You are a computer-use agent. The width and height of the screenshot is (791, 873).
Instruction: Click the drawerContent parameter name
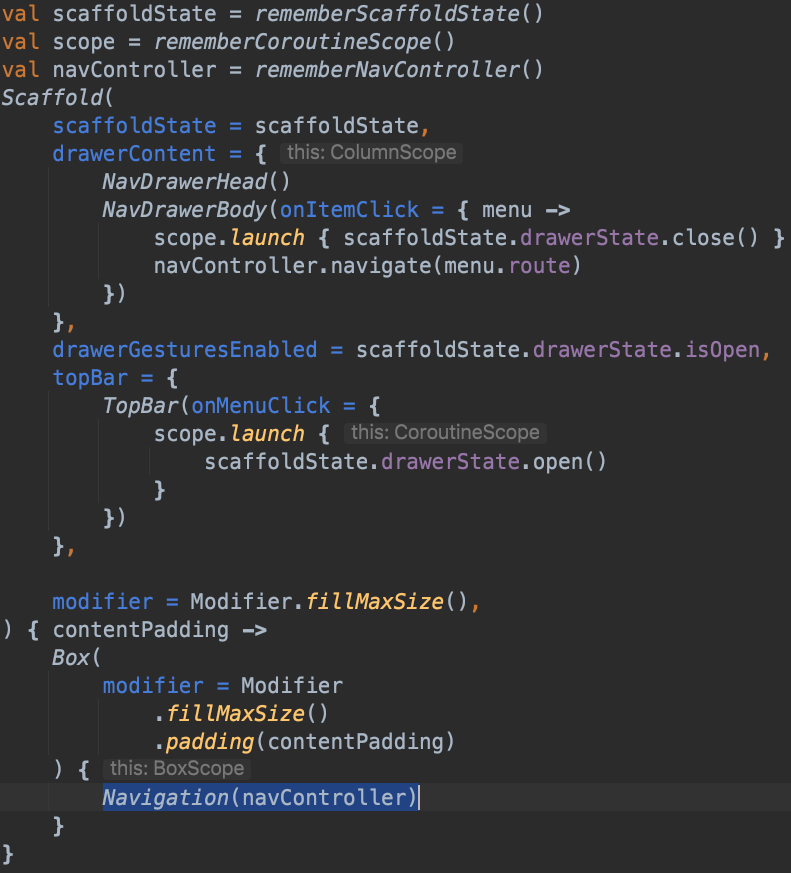[x=134, y=153]
